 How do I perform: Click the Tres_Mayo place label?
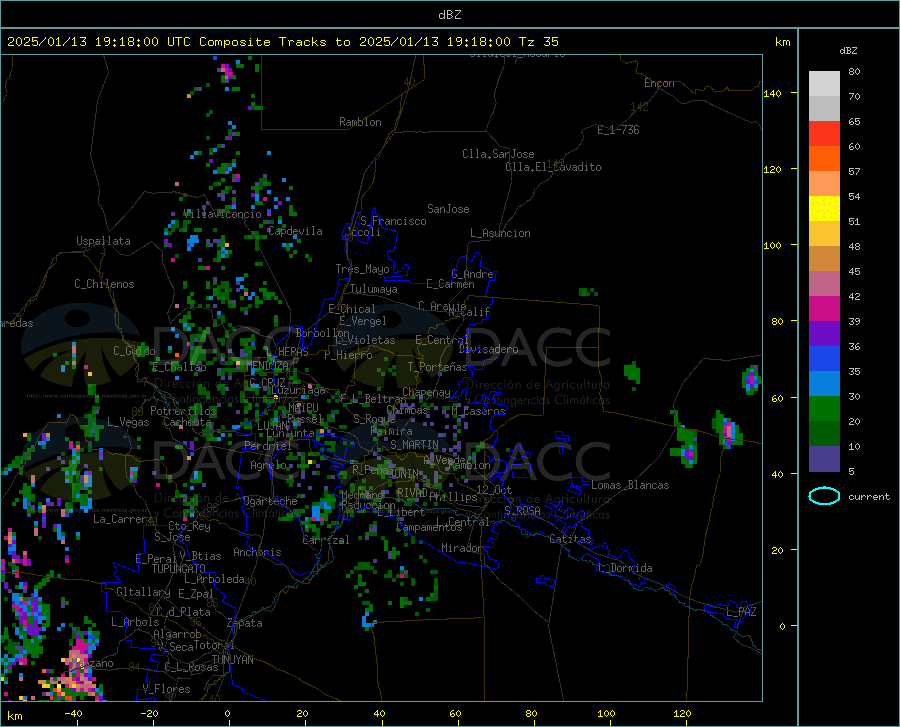point(362,269)
